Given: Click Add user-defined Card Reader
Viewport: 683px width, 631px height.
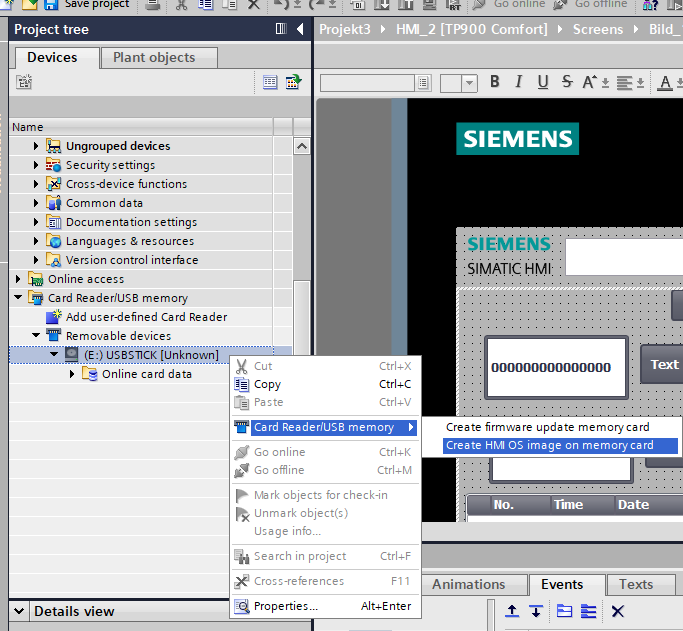Looking at the screenshot, I should point(146,317).
